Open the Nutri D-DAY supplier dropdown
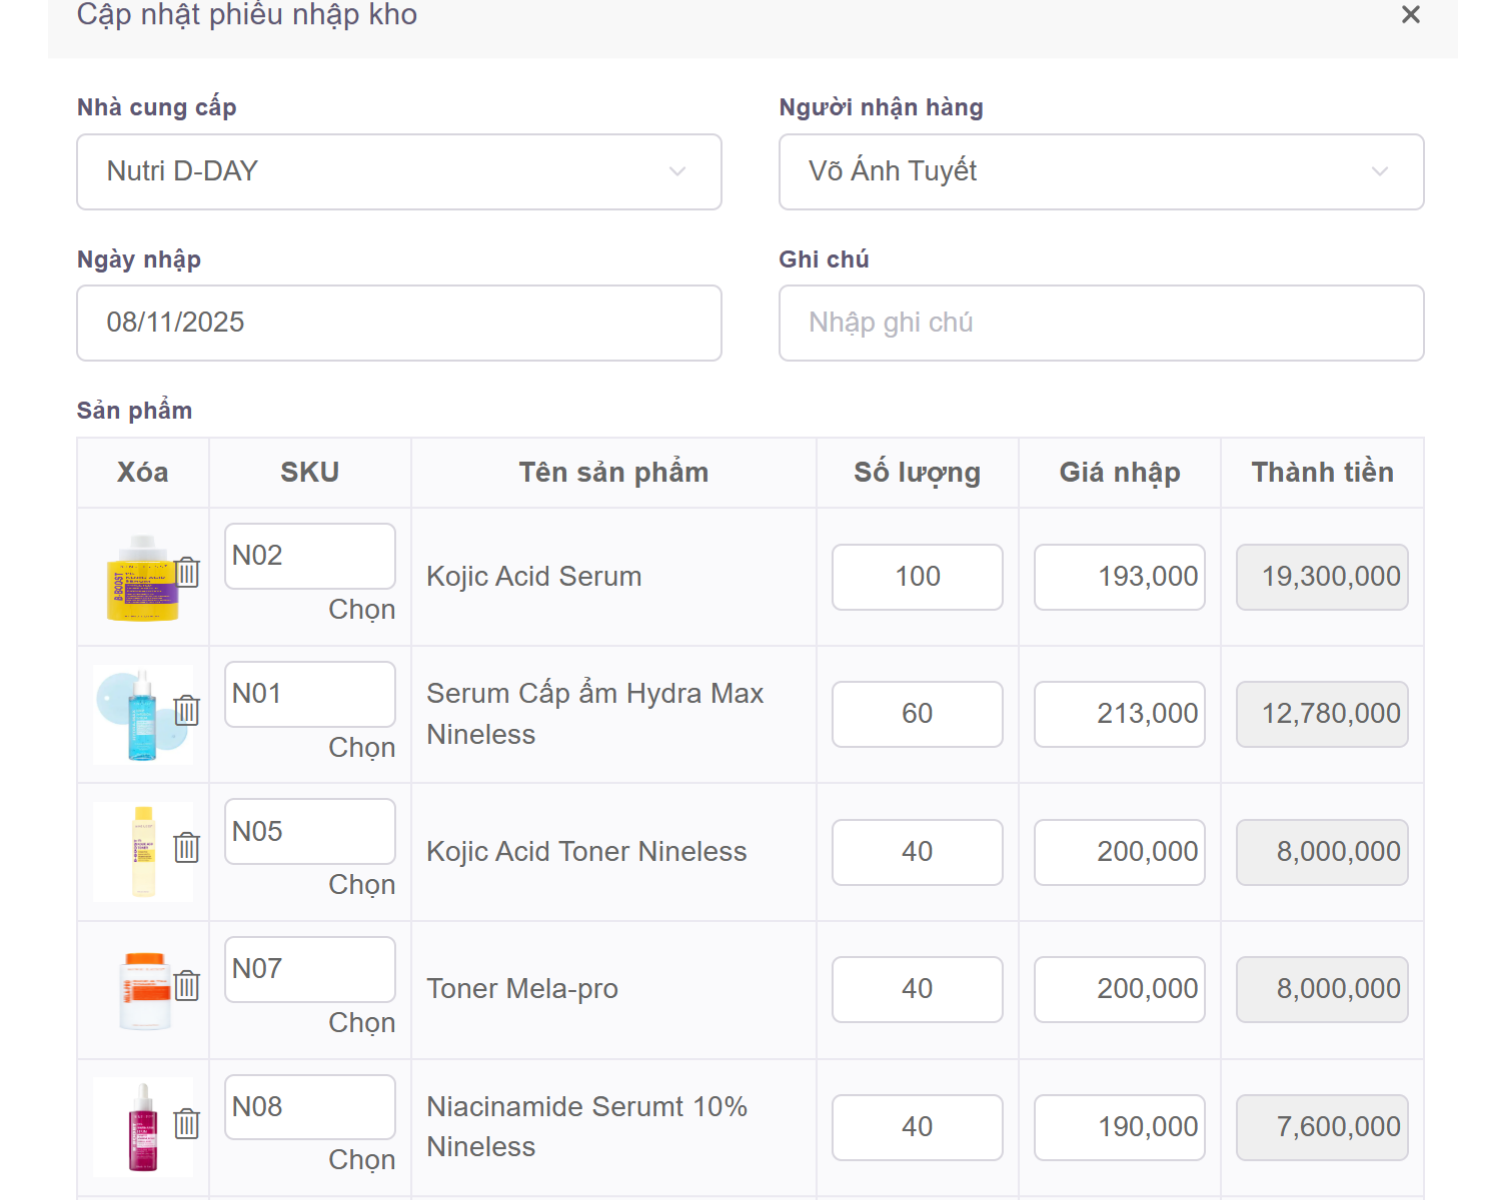The height and width of the screenshot is (1200, 1500). coord(399,172)
